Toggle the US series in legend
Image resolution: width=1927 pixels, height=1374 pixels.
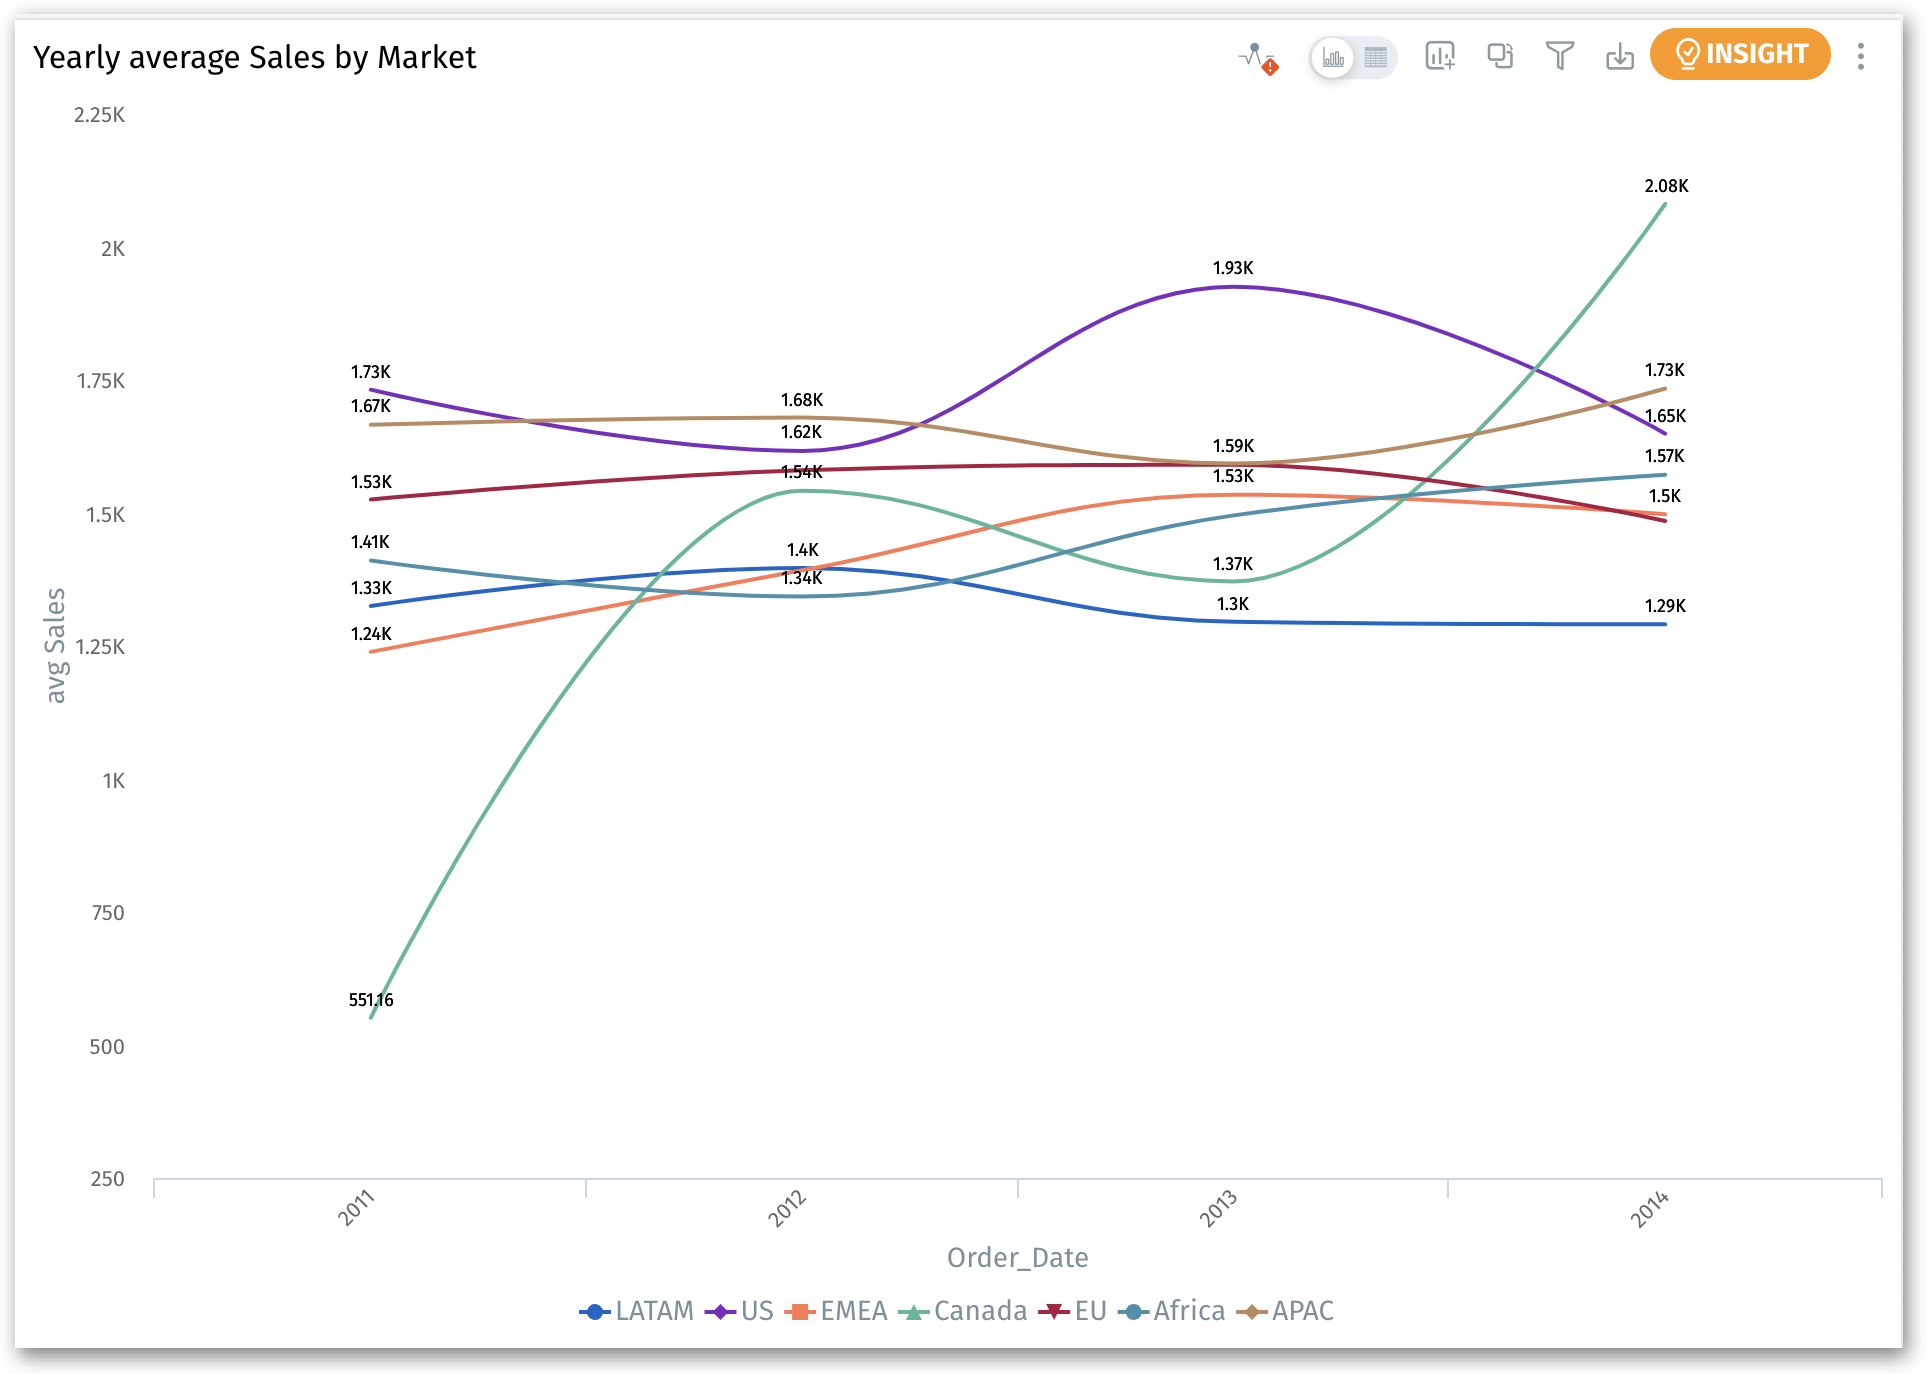740,1311
